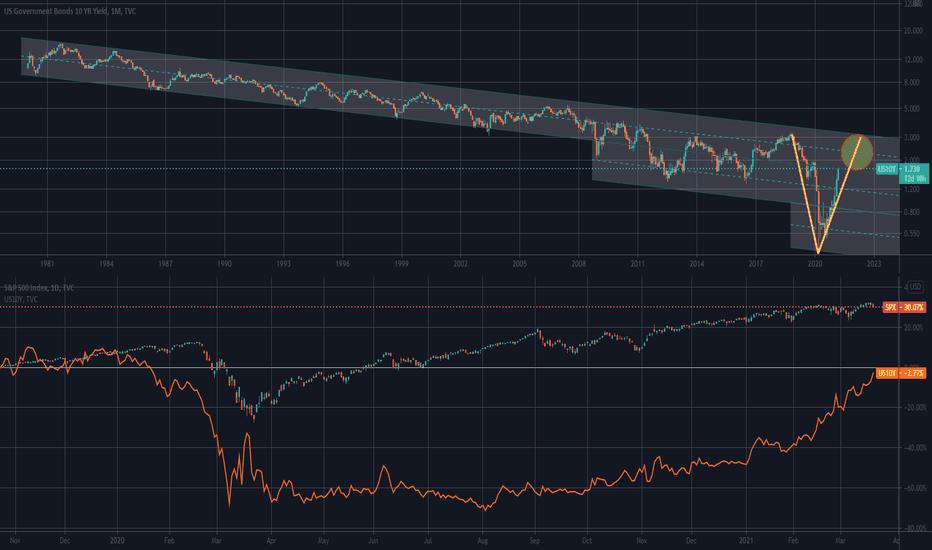Screen dimensions: 932x550
Task: Click the 5.000 price scale value
Action: point(912,109)
